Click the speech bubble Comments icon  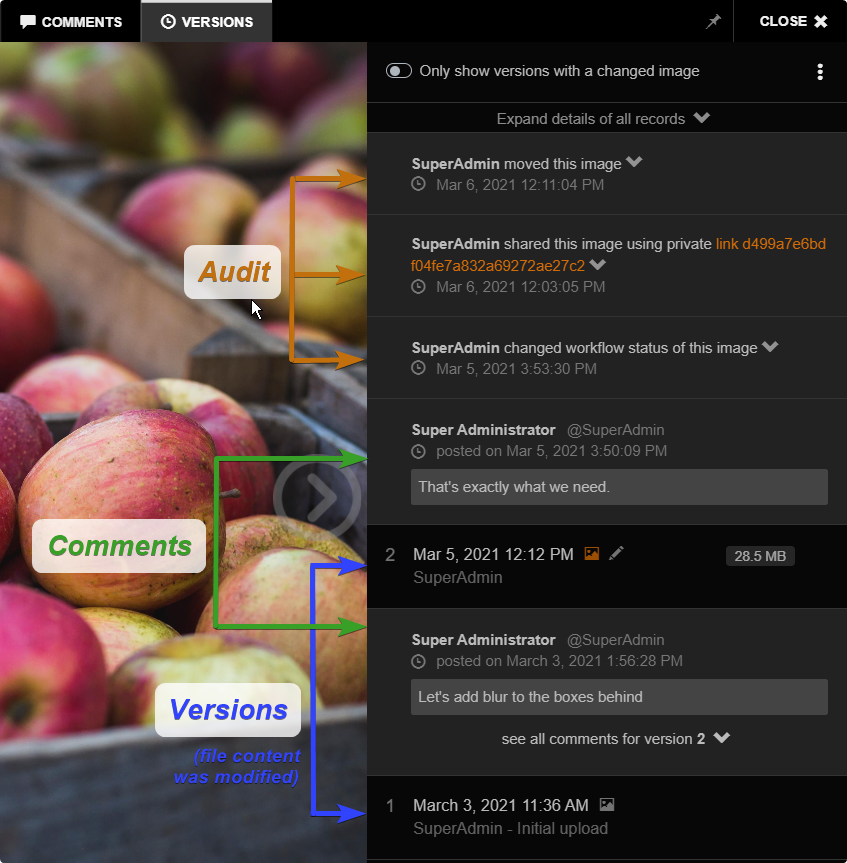(x=28, y=21)
